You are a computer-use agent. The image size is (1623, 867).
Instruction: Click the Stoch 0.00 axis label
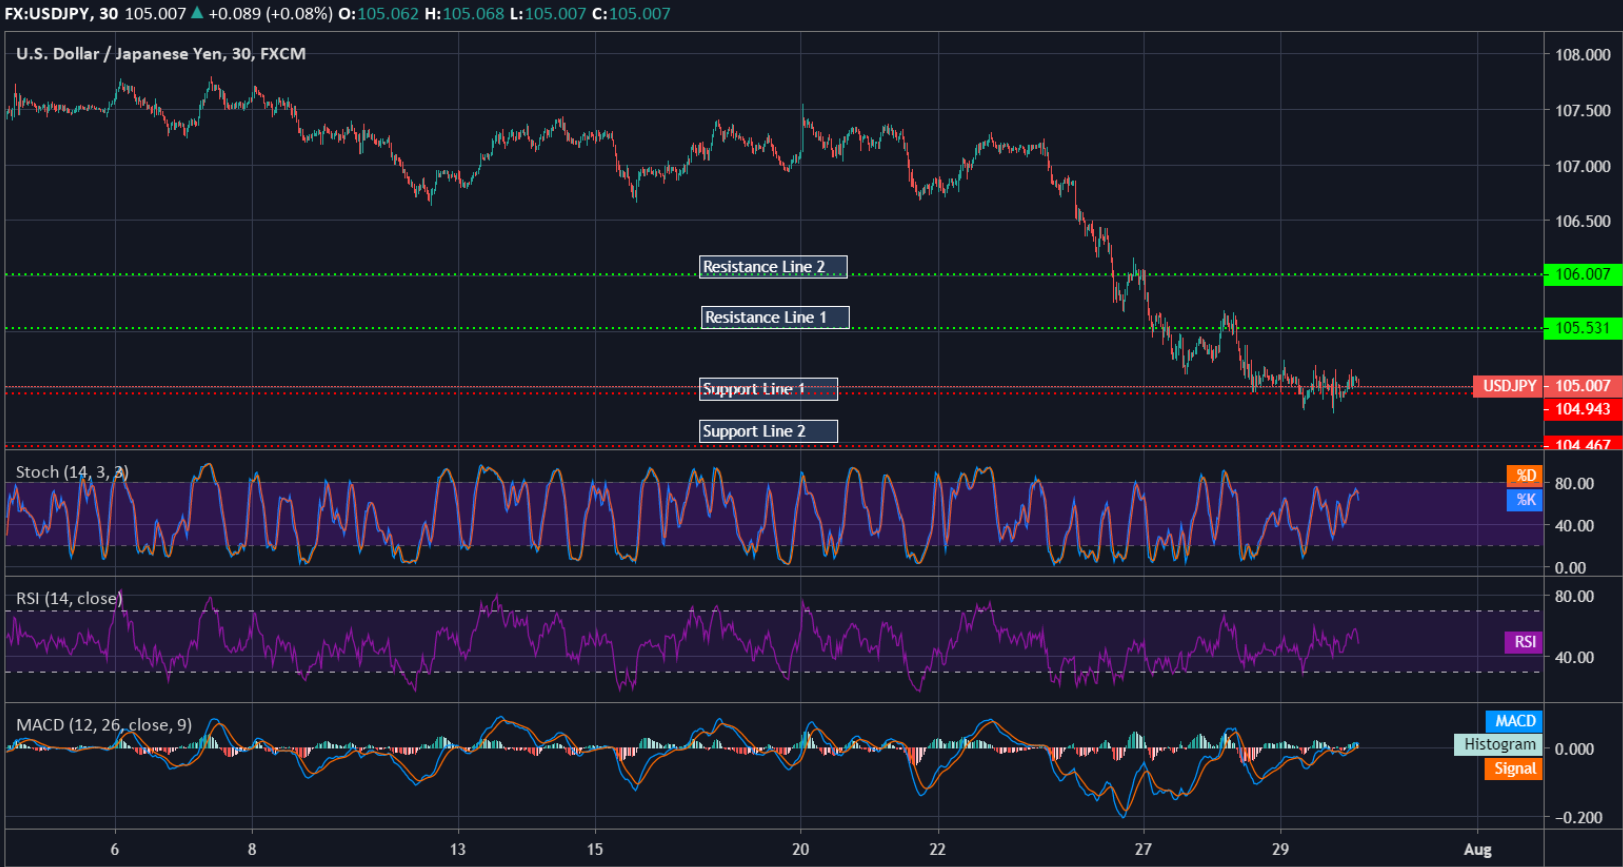click(x=1571, y=568)
